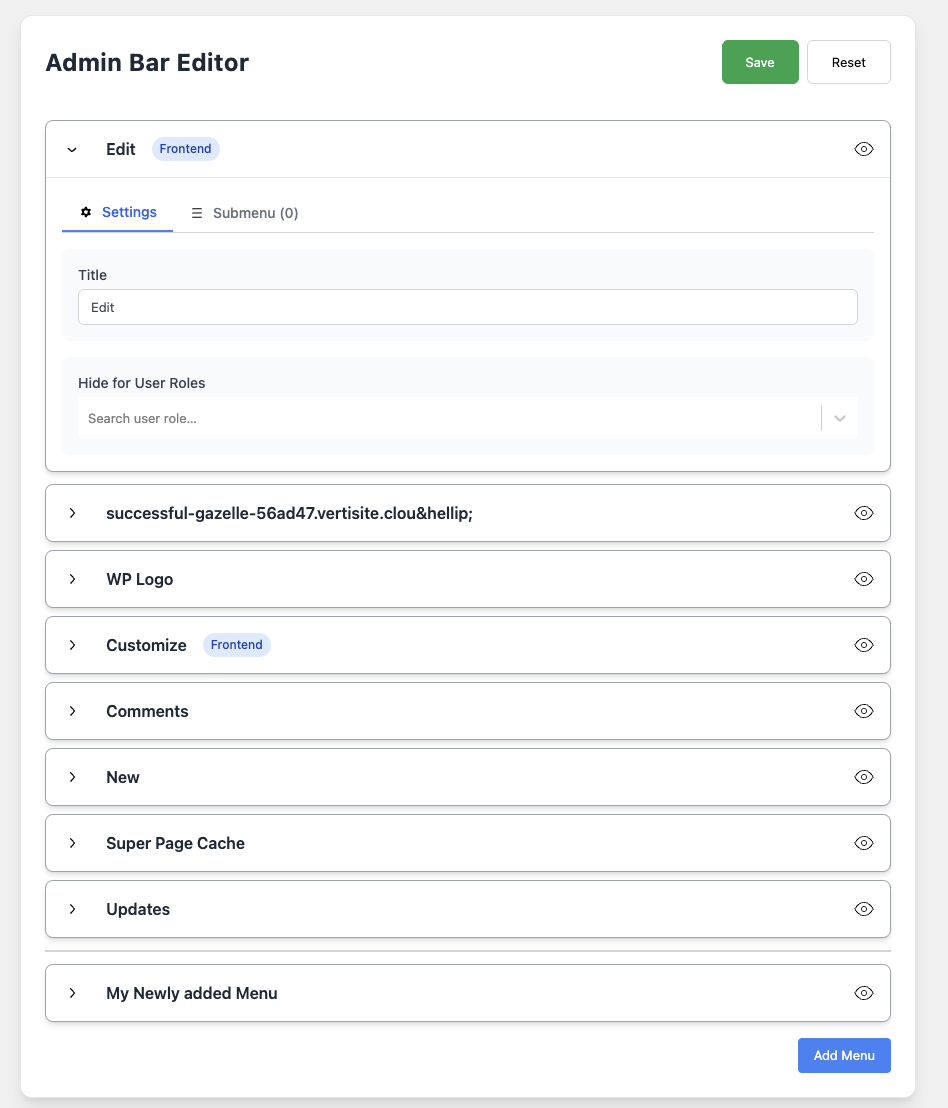948x1108 pixels.
Task: Toggle visibility eye icon for Edit menu
Action: pyautogui.click(x=864, y=149)
